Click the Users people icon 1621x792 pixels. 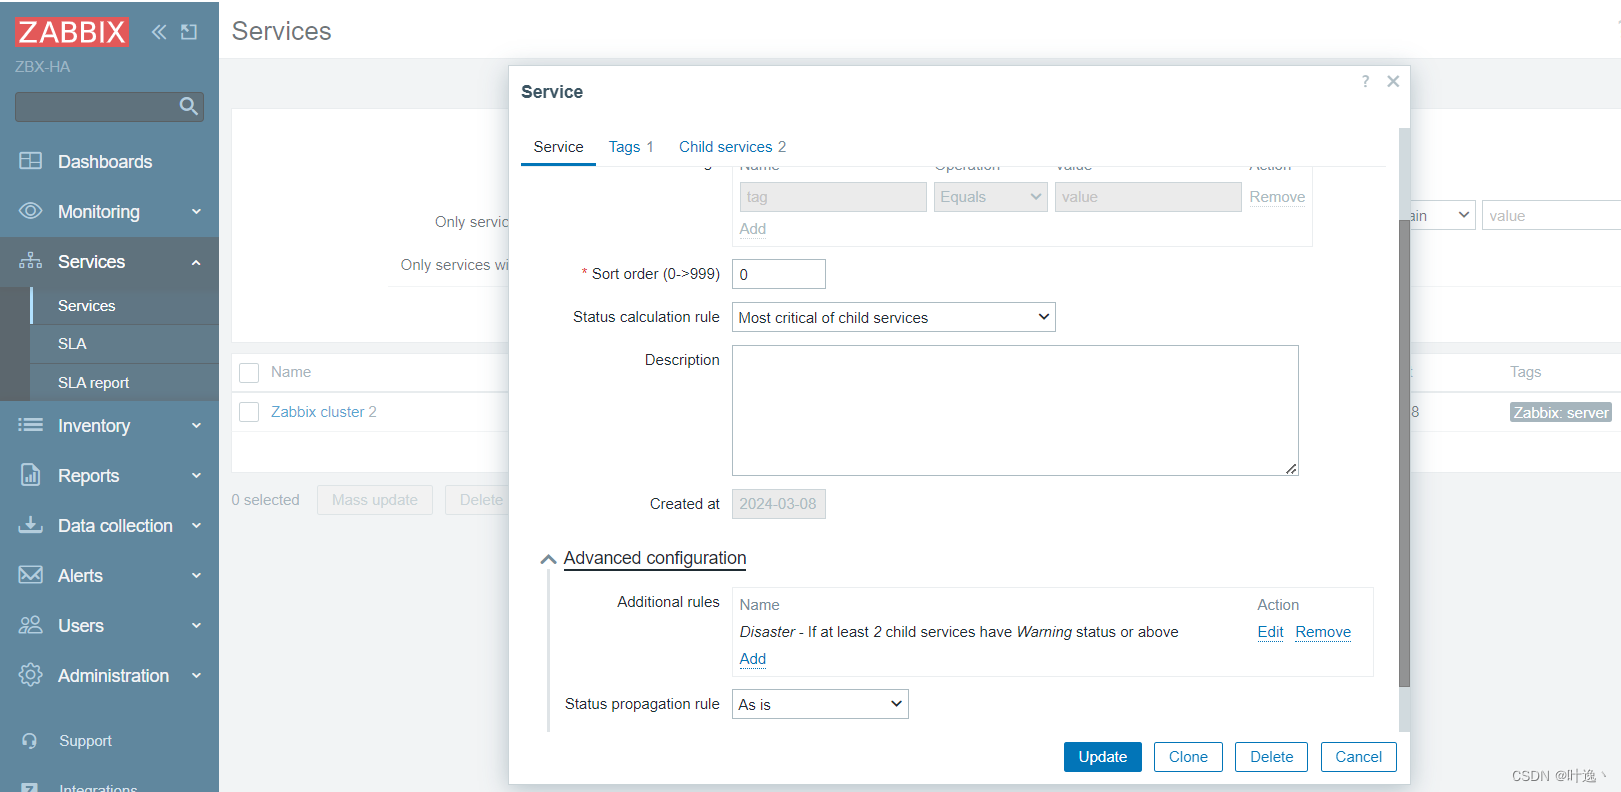tap(31, 625)
